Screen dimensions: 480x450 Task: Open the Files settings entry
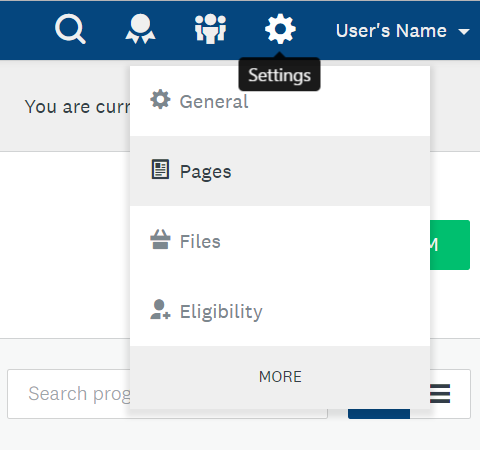280,241
